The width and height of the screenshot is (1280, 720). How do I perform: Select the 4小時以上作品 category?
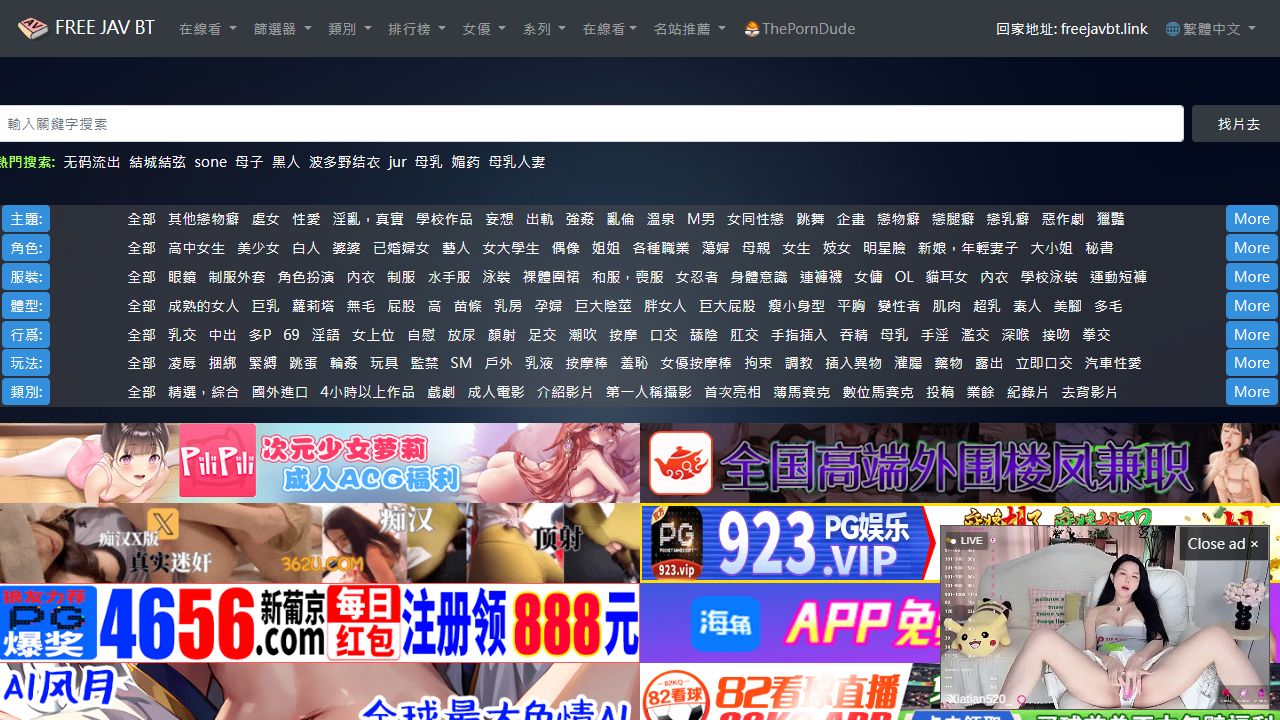click(367, 392)
